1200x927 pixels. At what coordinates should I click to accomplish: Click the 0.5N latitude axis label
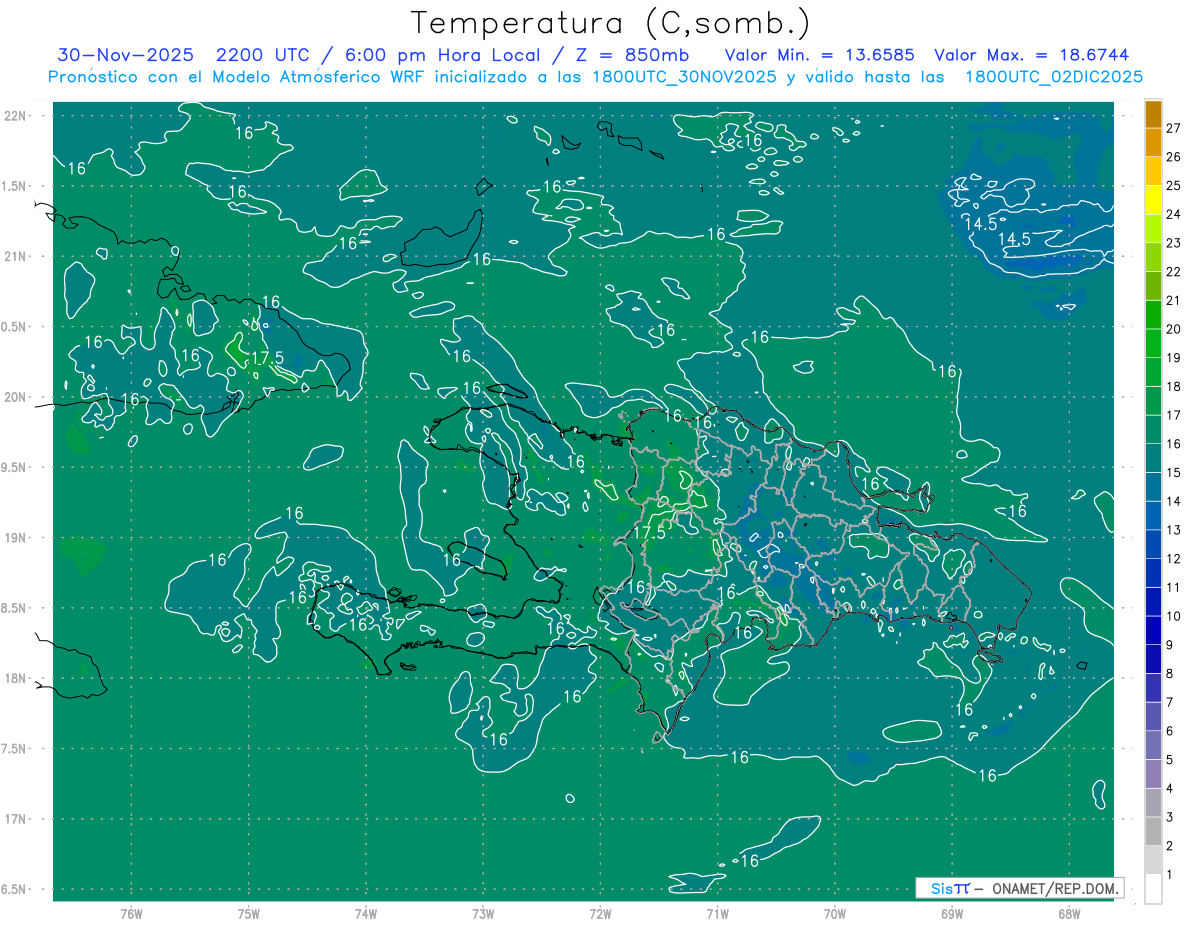click(15, 327)
